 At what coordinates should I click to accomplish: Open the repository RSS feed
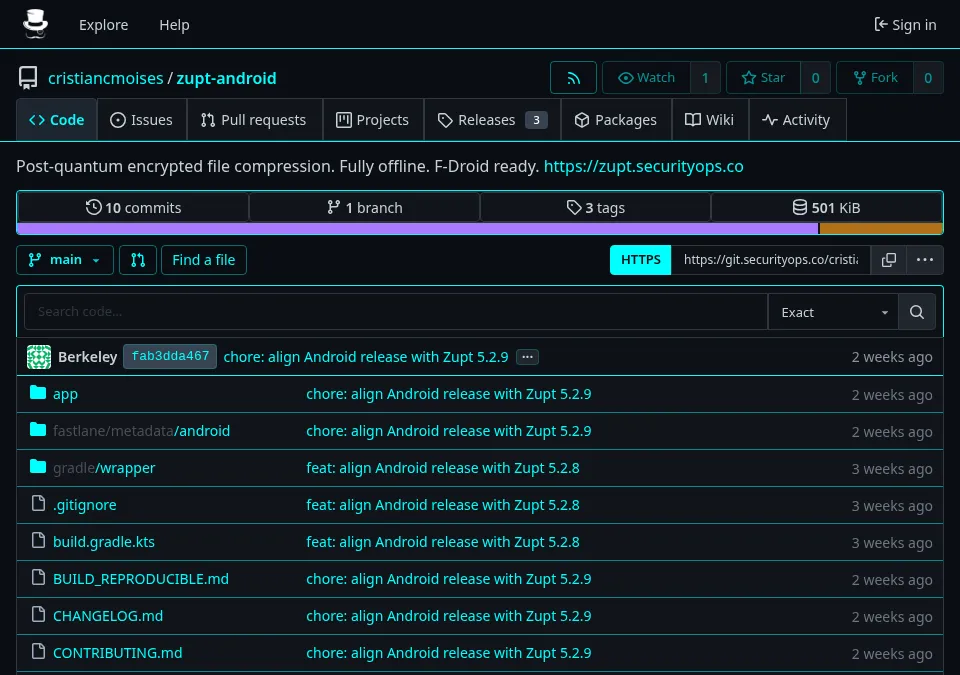coord(573,78)
